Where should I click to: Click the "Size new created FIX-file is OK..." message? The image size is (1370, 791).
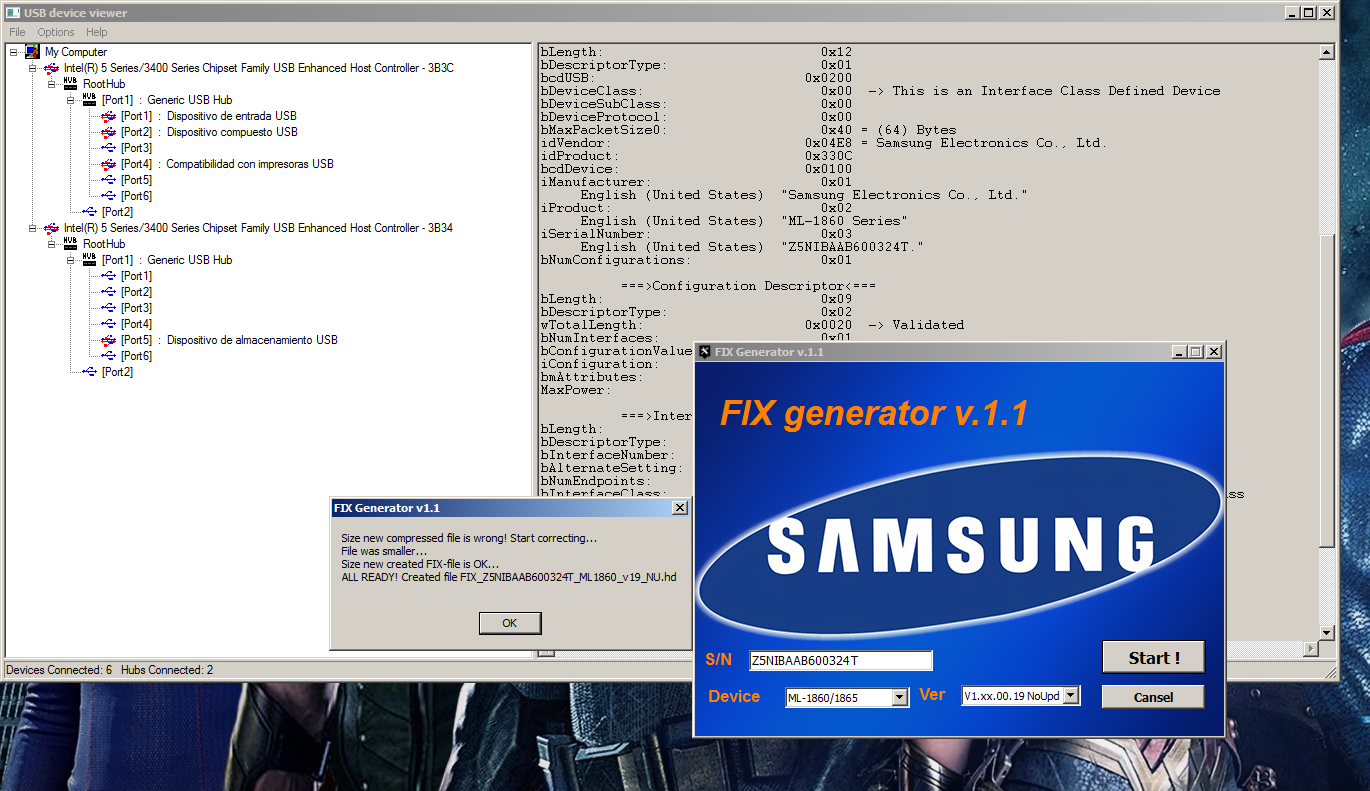[420, 565]
